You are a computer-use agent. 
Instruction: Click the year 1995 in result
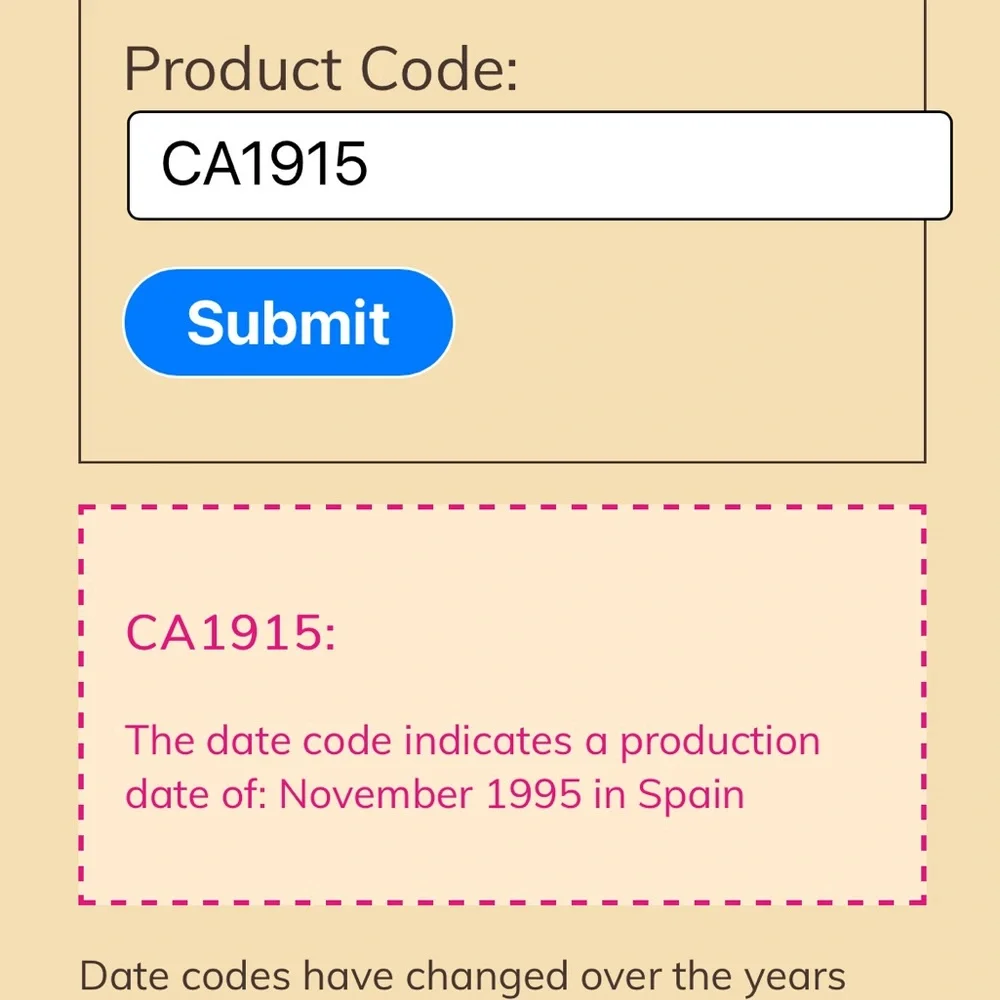pyautogui.click(x=533, y=794)
